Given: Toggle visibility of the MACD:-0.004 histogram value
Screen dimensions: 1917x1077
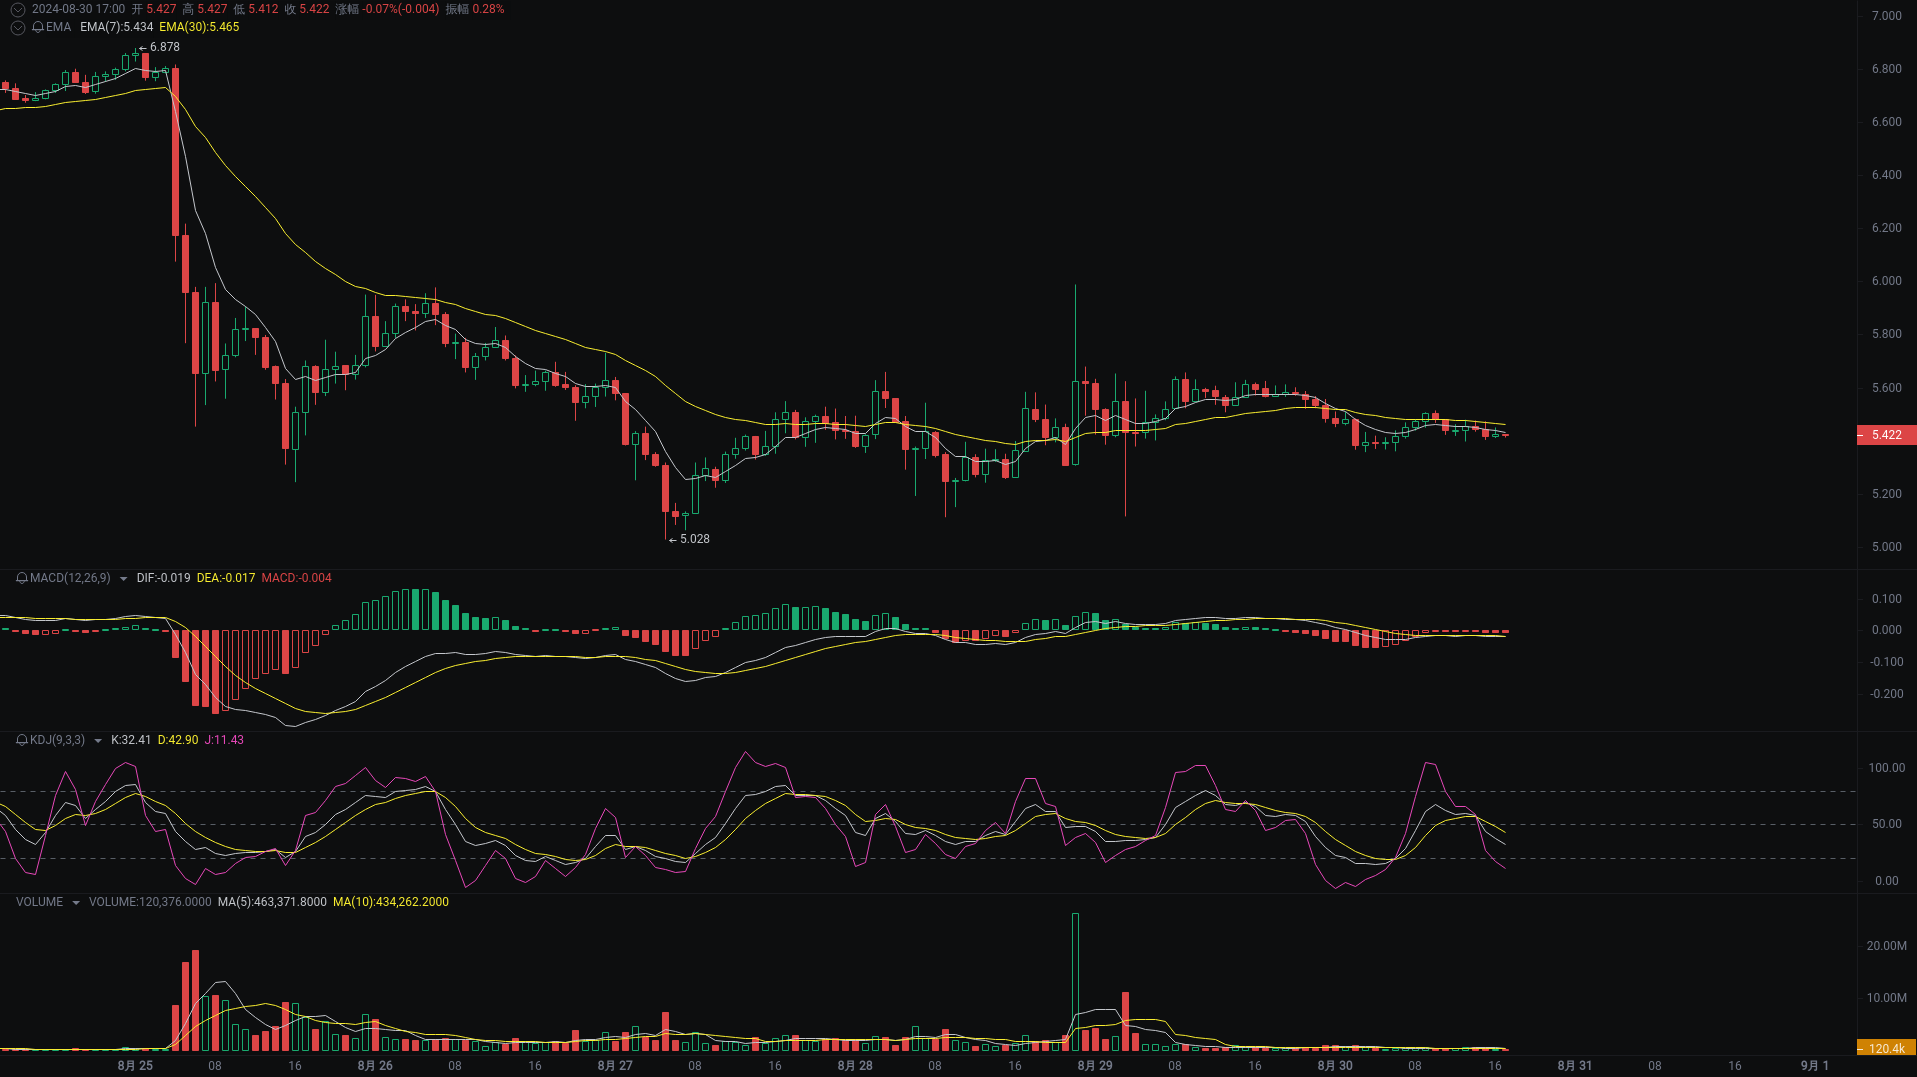Looking at the screenshot, I should point(296,578).
